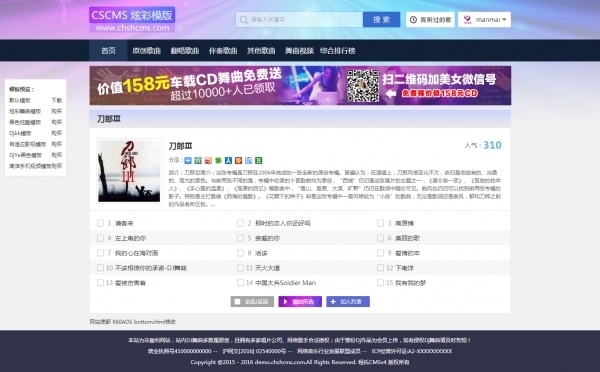Click 购买 next to Djkk模板
Image resolution: width=600 pixels, height=372 pixels.
57,133
